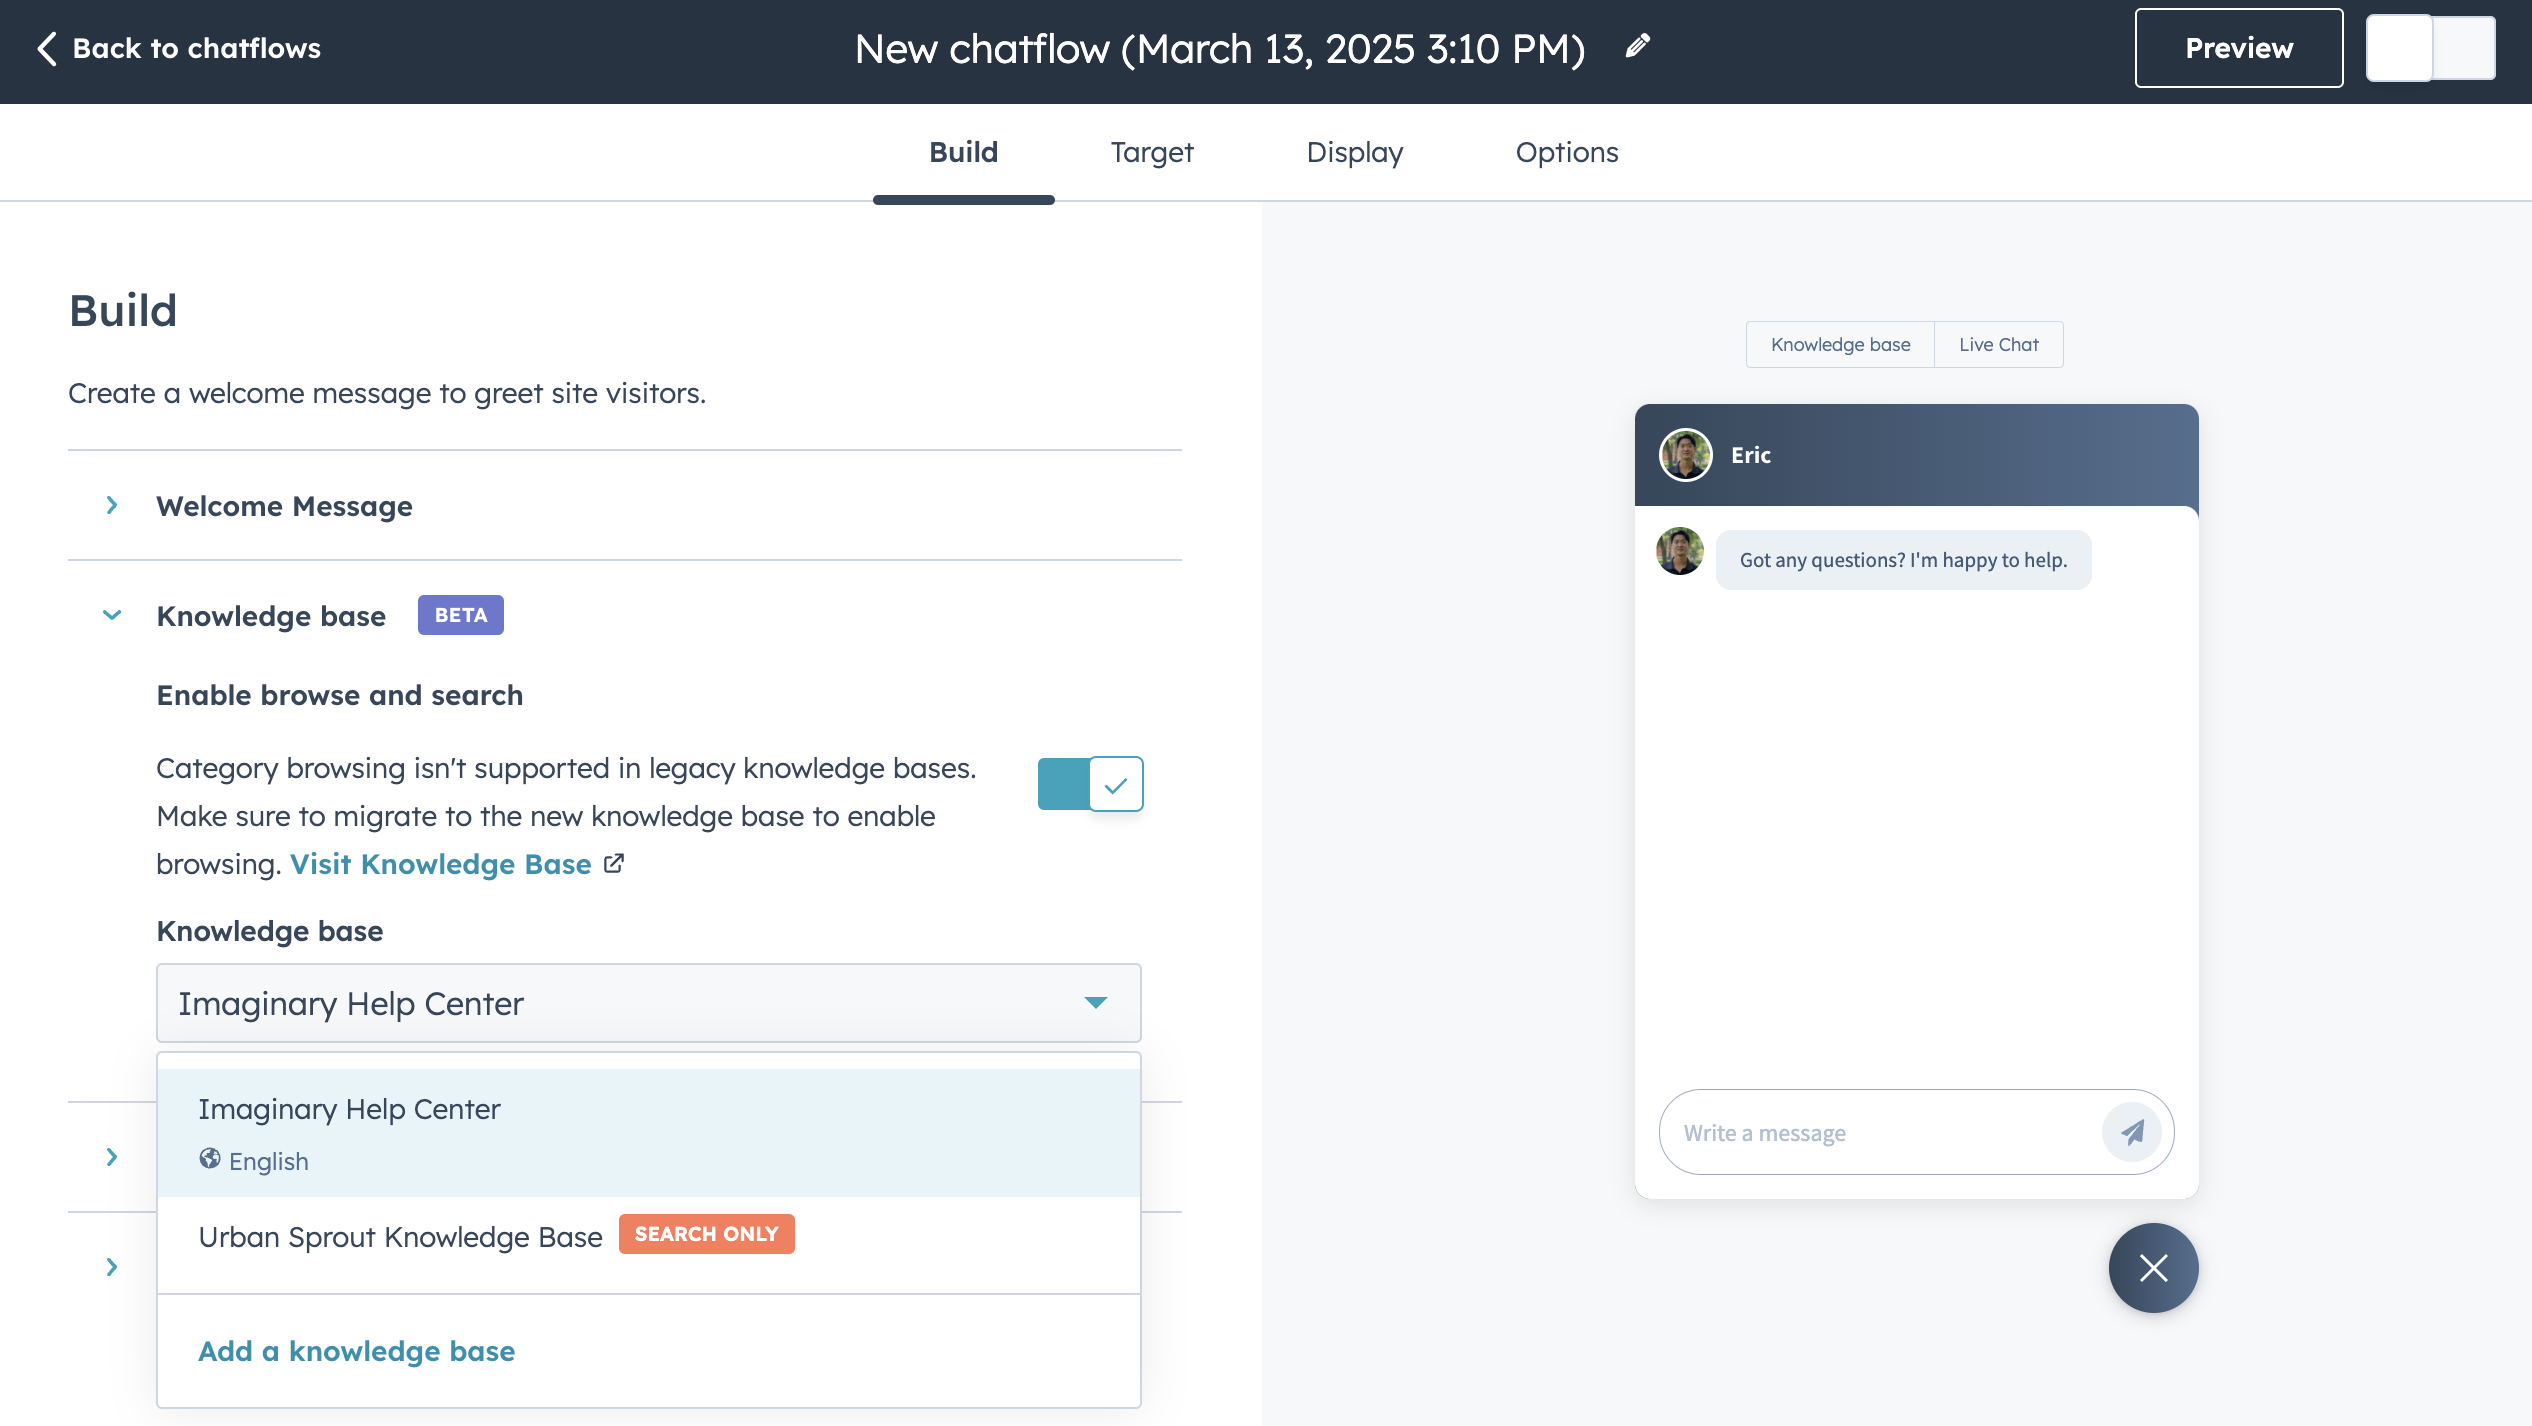Click the avatar beside the greeting message
This screenshot has height=1426, width=2532.
point(1680,551)
